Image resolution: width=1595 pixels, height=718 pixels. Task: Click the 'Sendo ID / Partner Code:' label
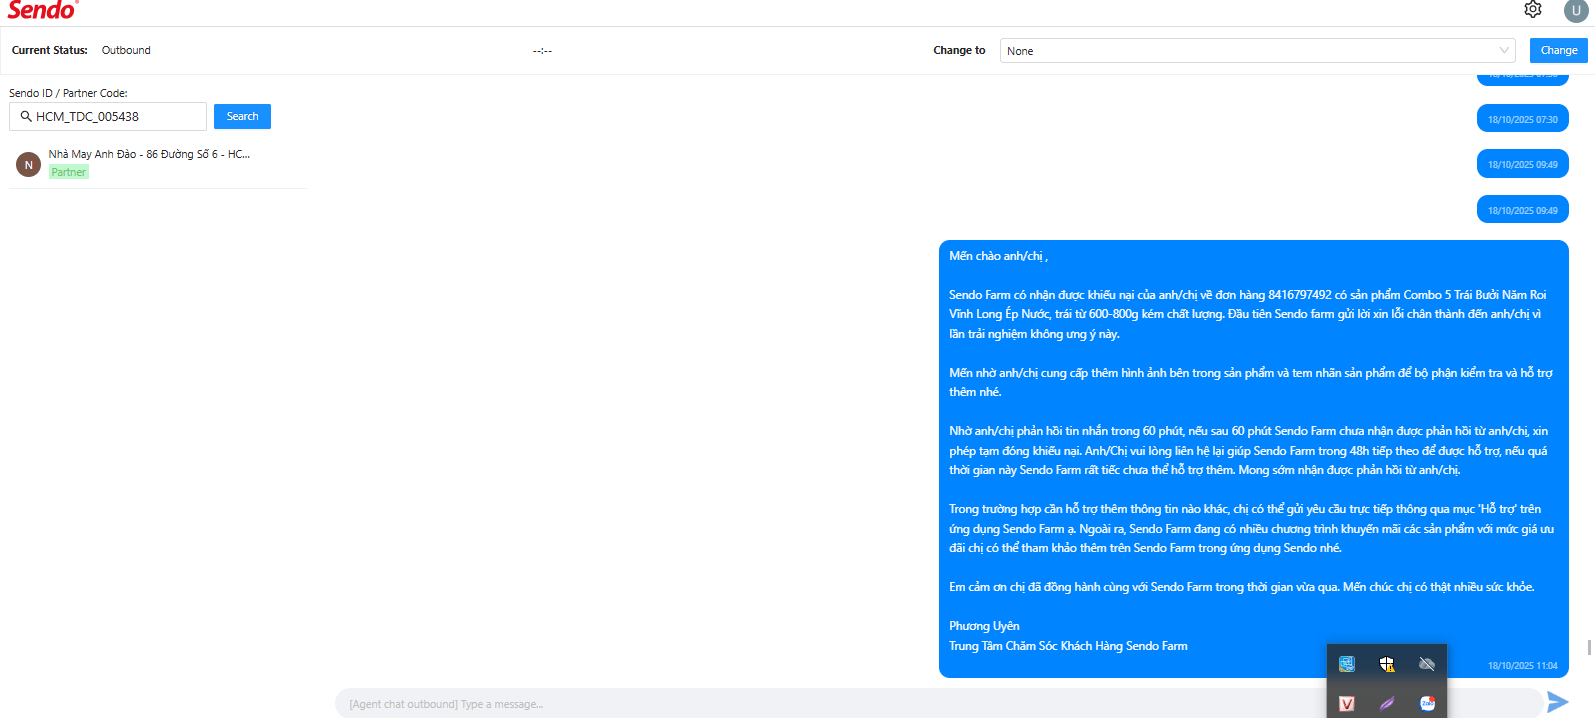click(x=68, y=93)
